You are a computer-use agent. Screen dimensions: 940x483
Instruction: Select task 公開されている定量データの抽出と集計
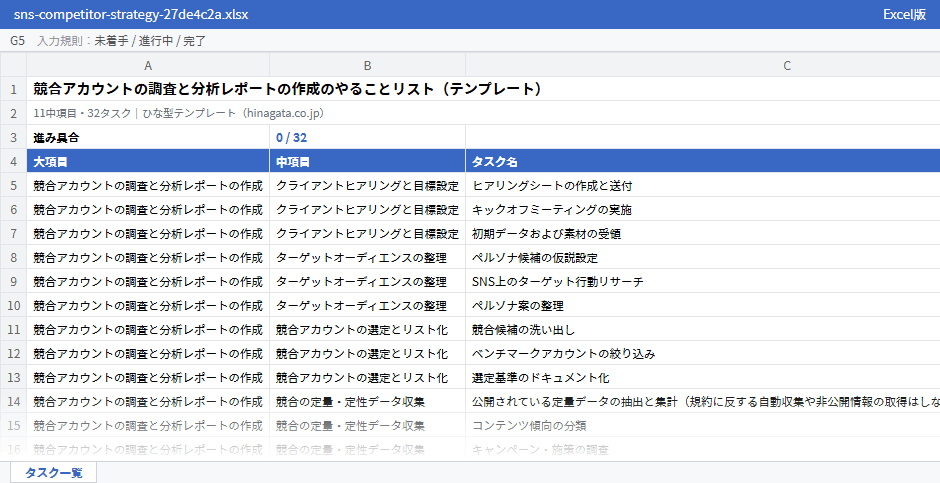[x=703, y=401]
